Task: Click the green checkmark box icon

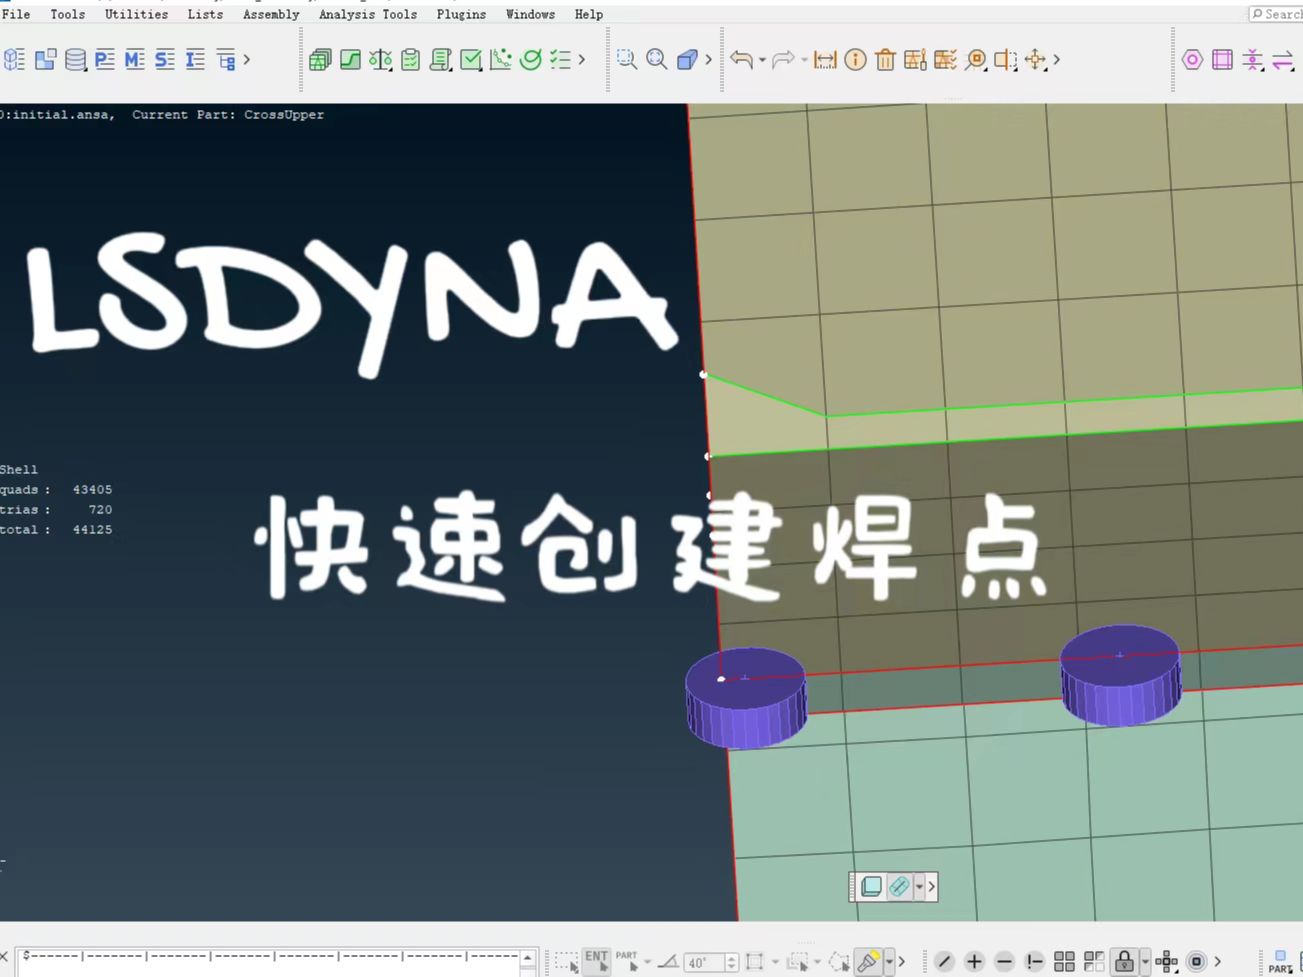Action: pyautogui.click(x=471, y=60)
